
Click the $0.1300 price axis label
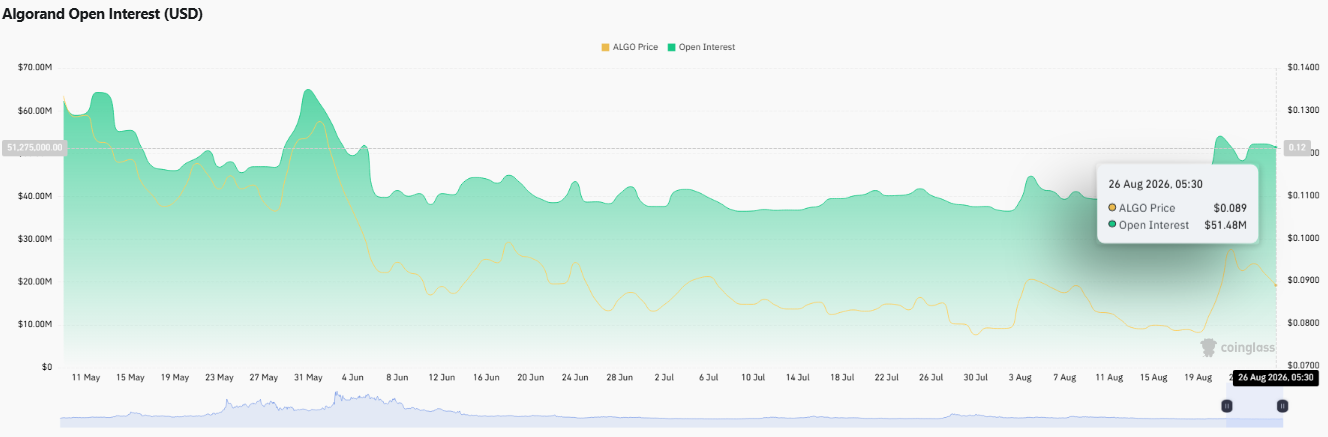(x=1304, y=110)
